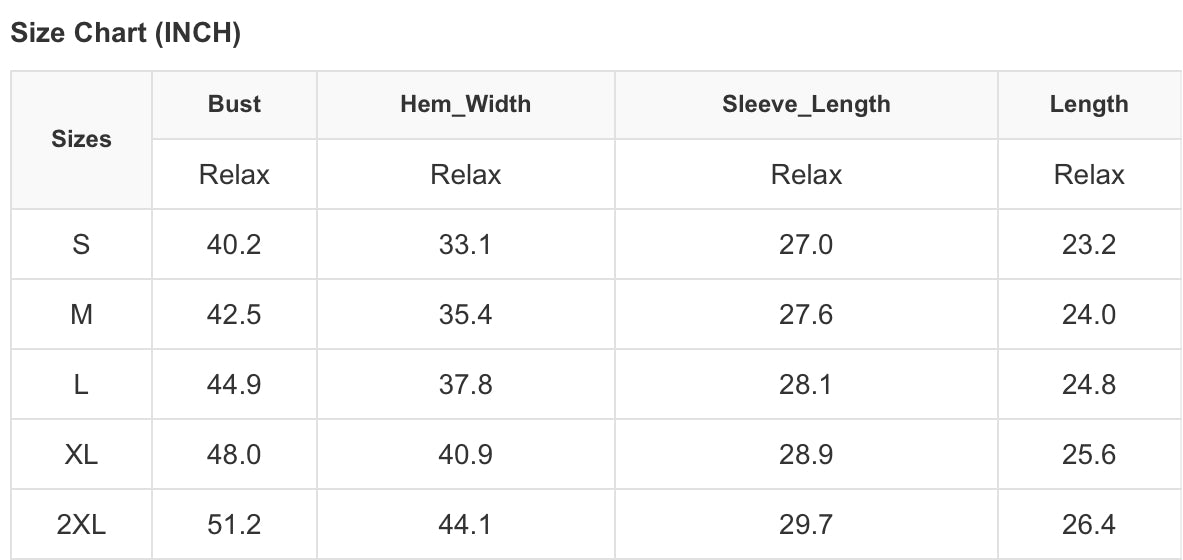This screenshot has width=1183, height=560.
Task: Click bust value 40.2 for size S
Action: point(234,244)
